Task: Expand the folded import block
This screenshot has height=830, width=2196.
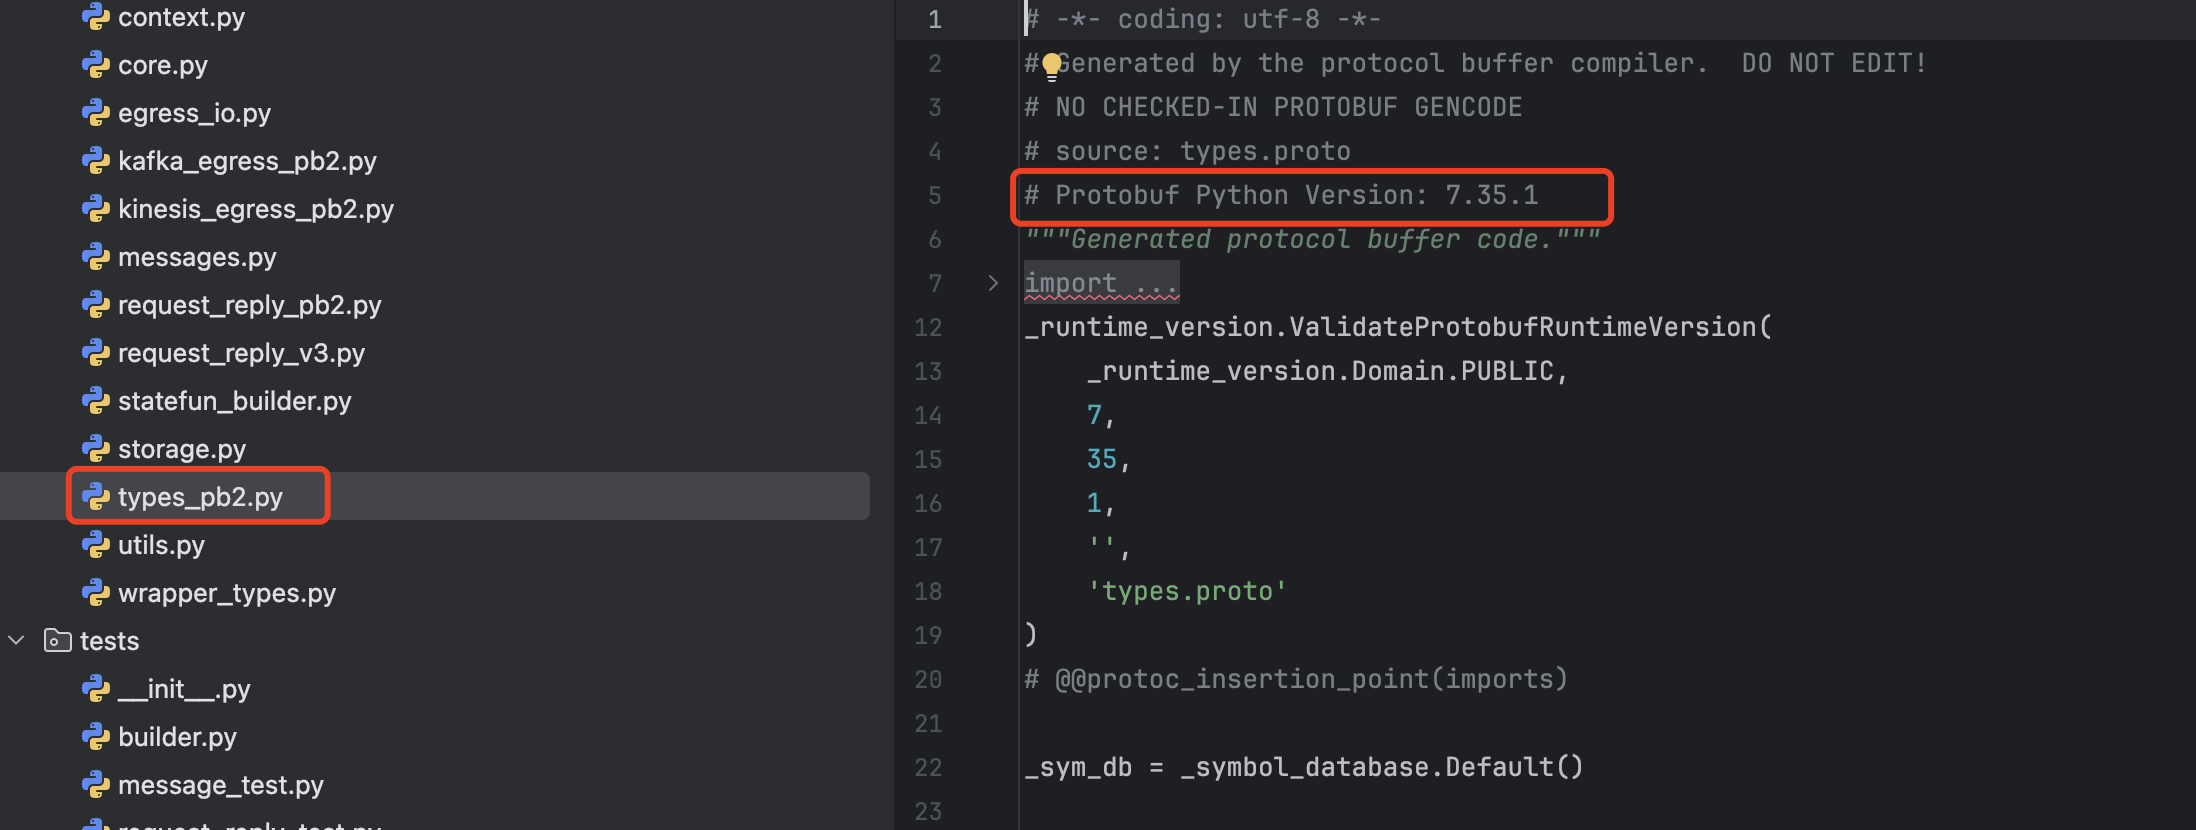Action: point(992,283)
